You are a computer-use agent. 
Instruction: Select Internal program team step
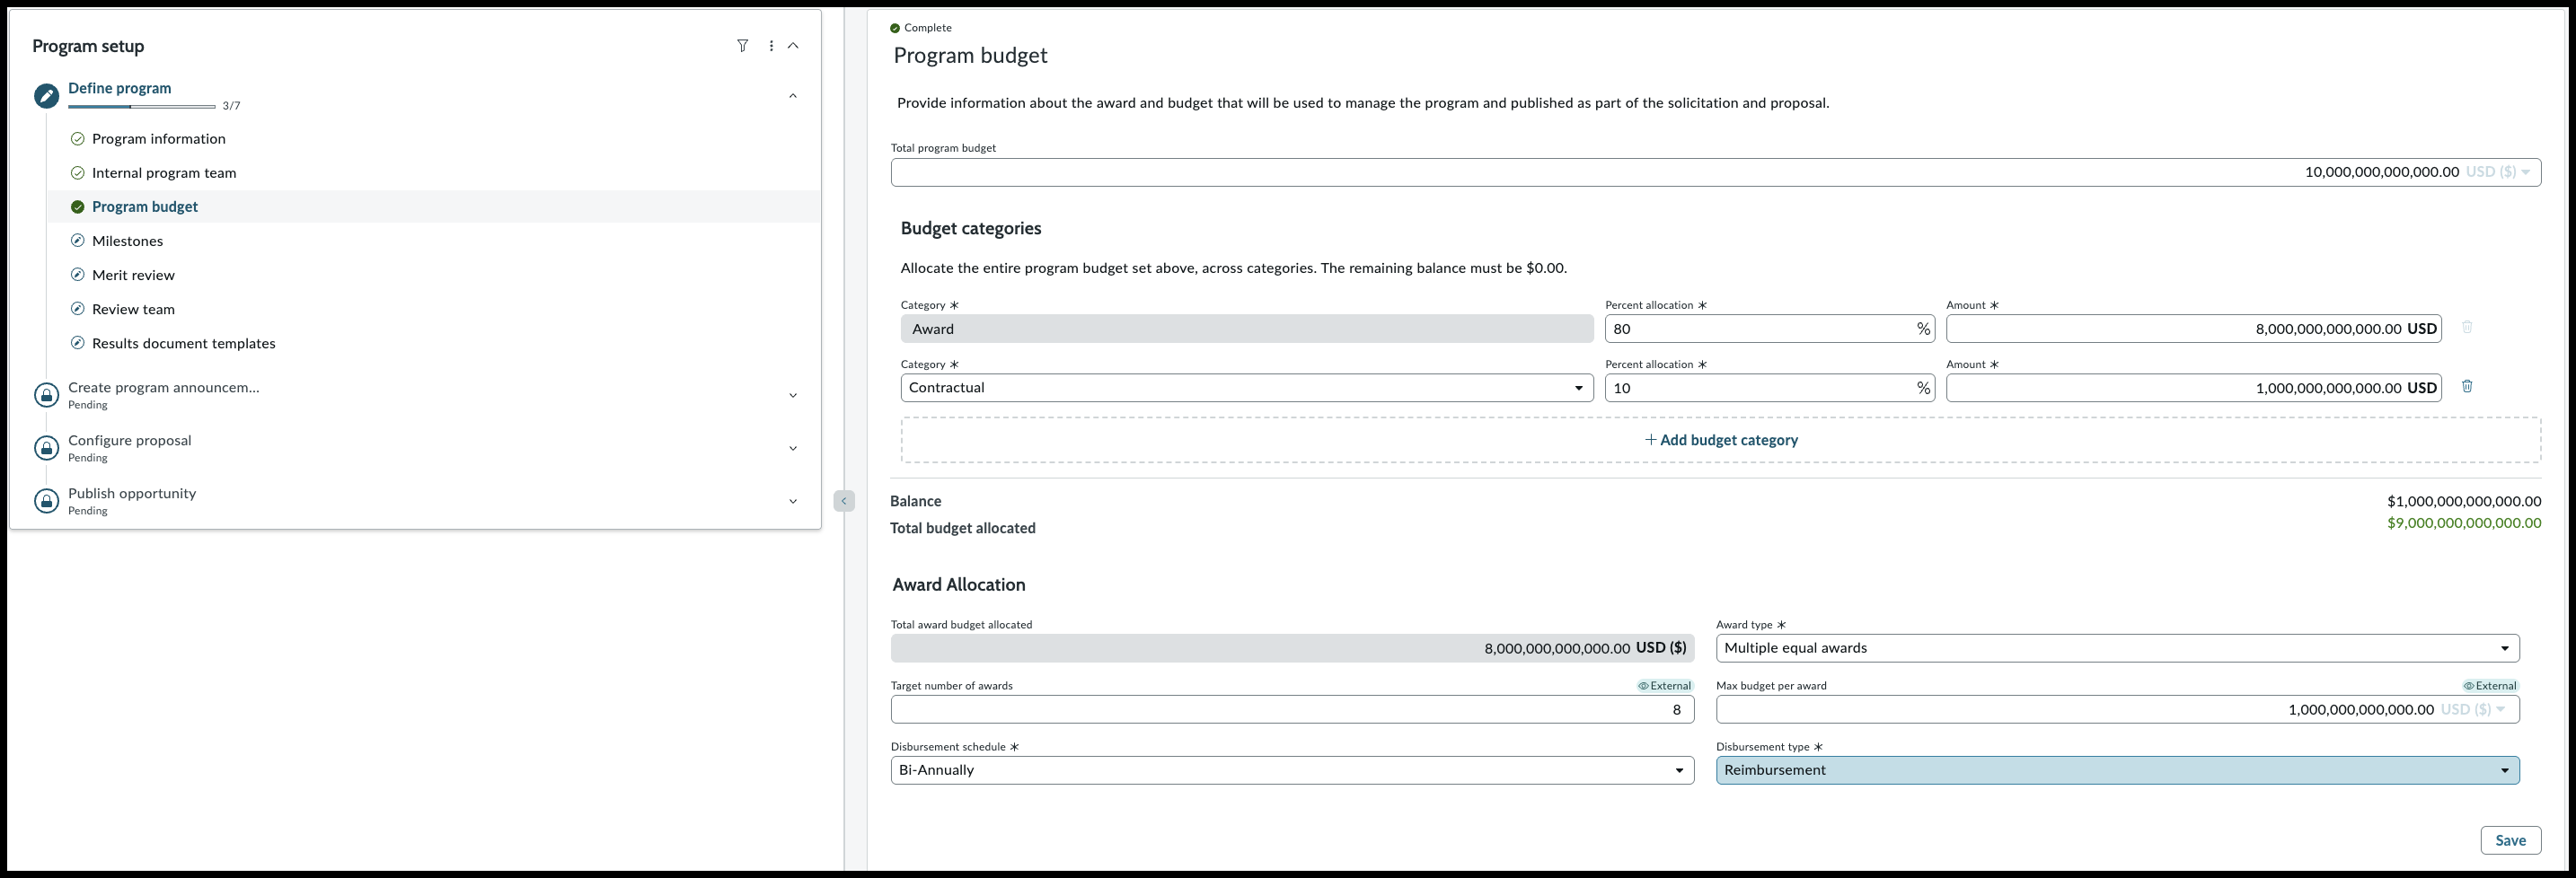click(x=164, y=173)
